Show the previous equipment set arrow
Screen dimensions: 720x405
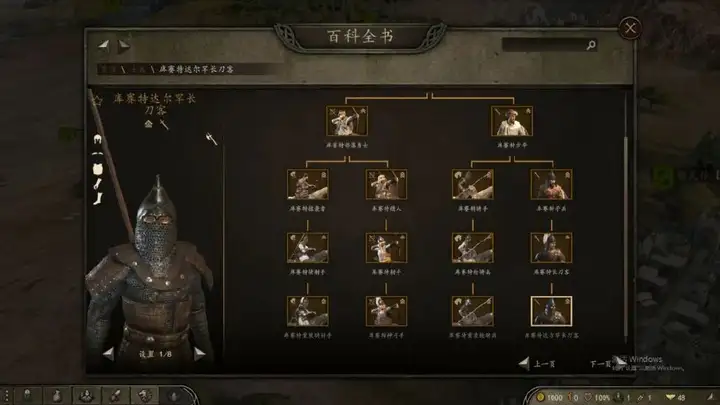[x=108, y=354]
